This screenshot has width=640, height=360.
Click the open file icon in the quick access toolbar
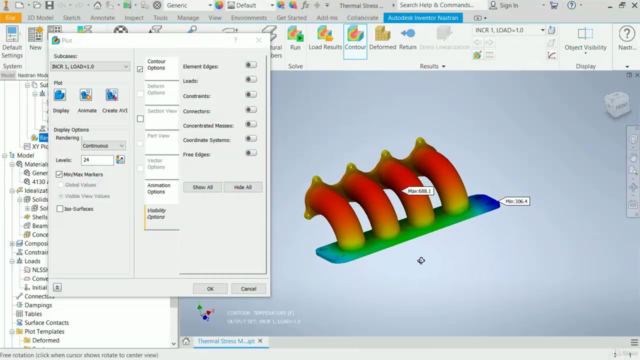coord(37,5)
